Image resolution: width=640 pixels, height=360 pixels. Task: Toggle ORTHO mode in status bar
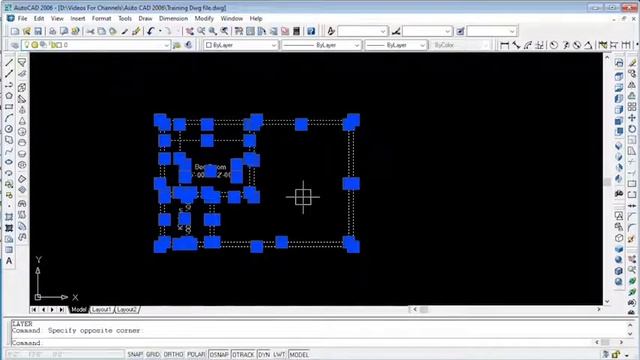tap(173, 355)
